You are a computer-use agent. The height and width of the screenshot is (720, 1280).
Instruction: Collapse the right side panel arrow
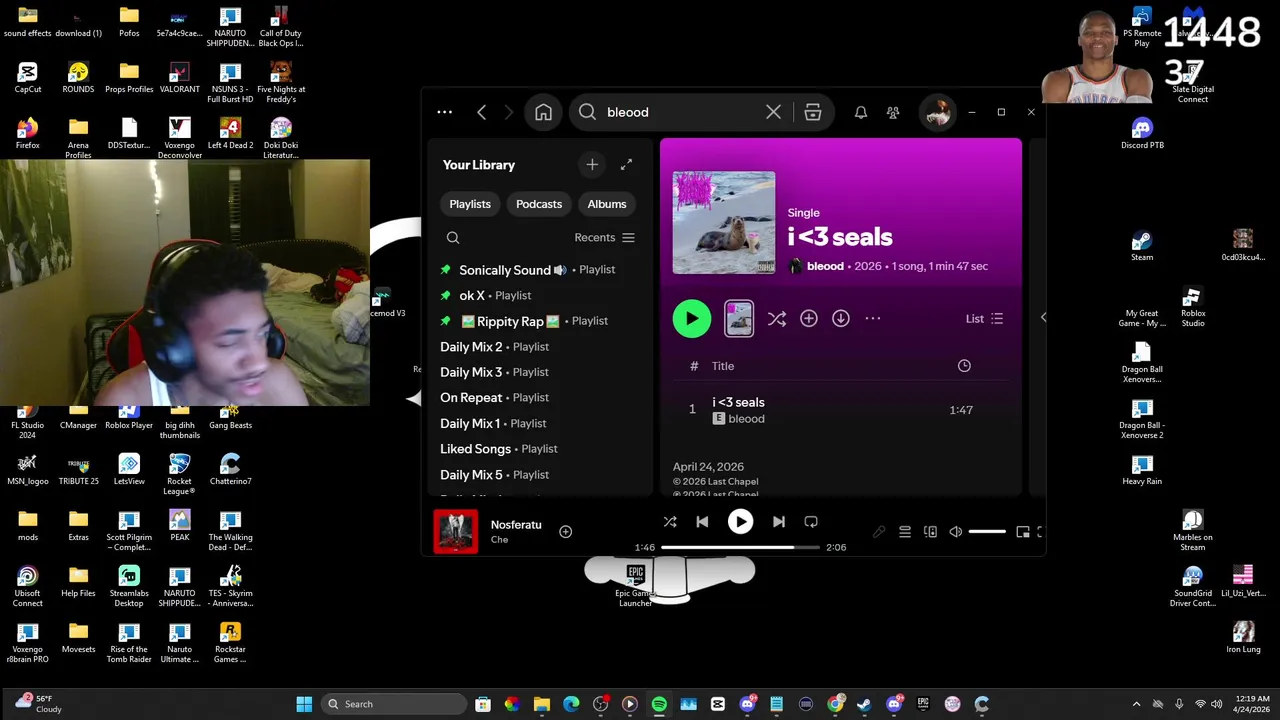1043,317
